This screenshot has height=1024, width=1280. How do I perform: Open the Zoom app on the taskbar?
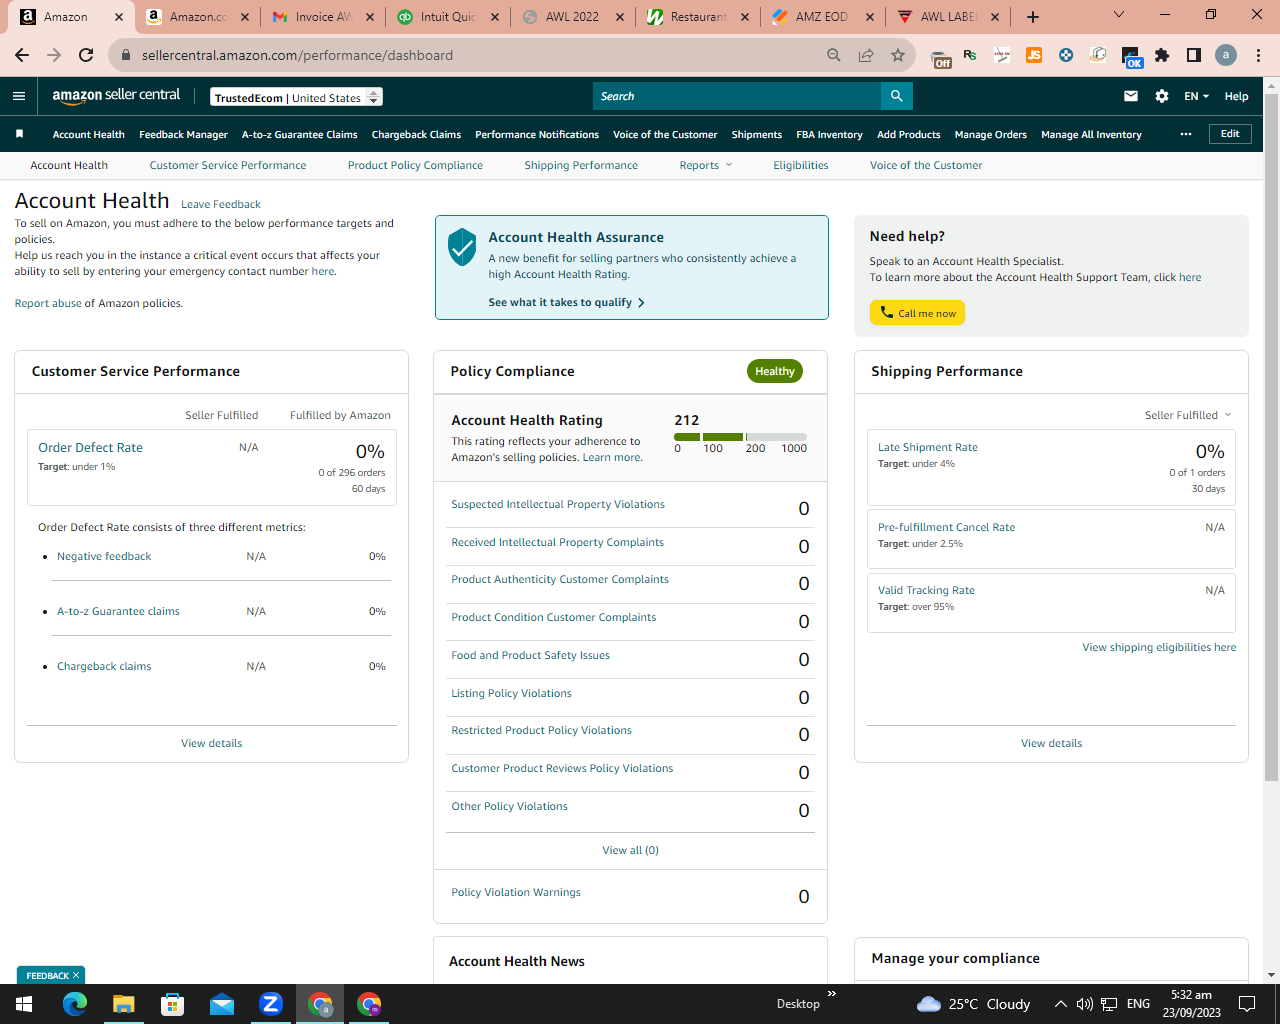[271, 1004]
